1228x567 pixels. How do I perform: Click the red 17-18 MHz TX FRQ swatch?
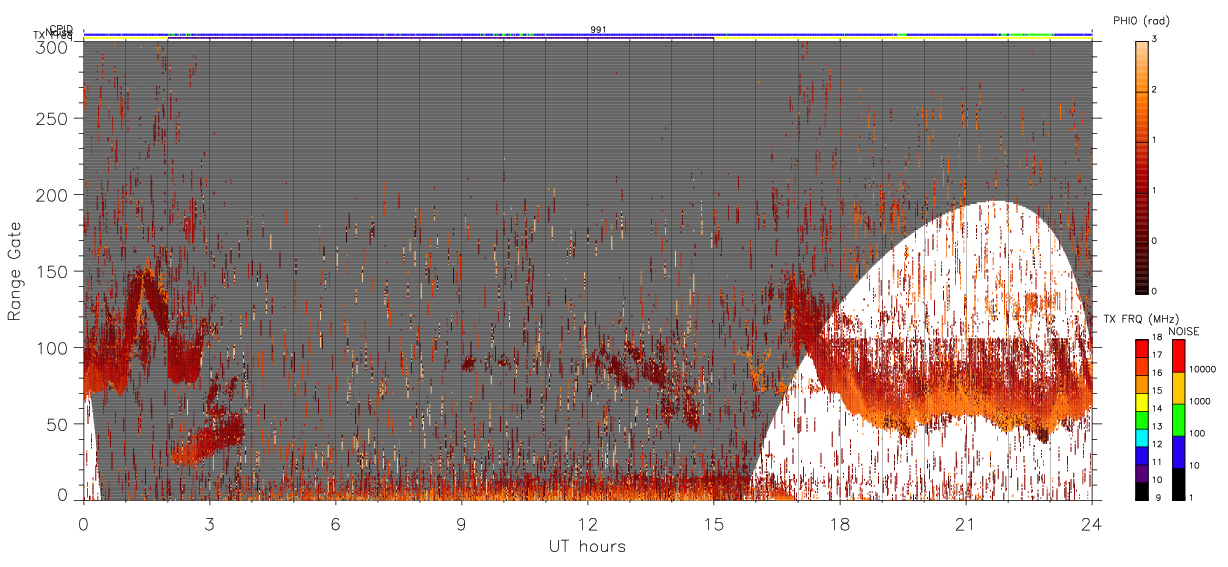1142,349
